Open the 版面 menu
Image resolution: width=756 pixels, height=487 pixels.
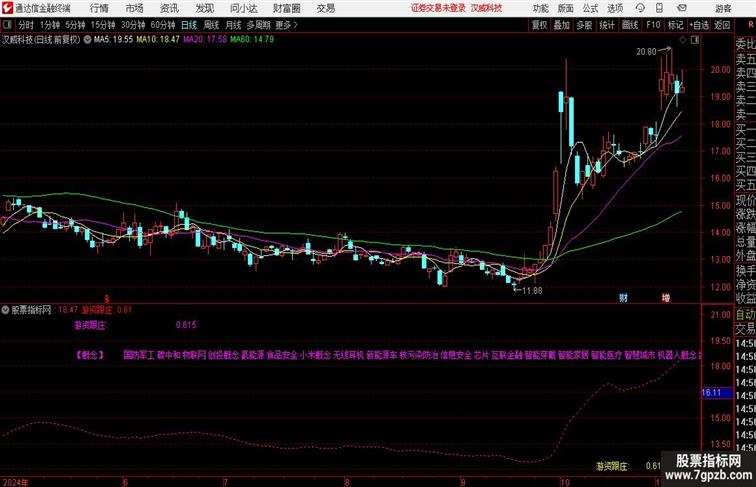[566, 8]
